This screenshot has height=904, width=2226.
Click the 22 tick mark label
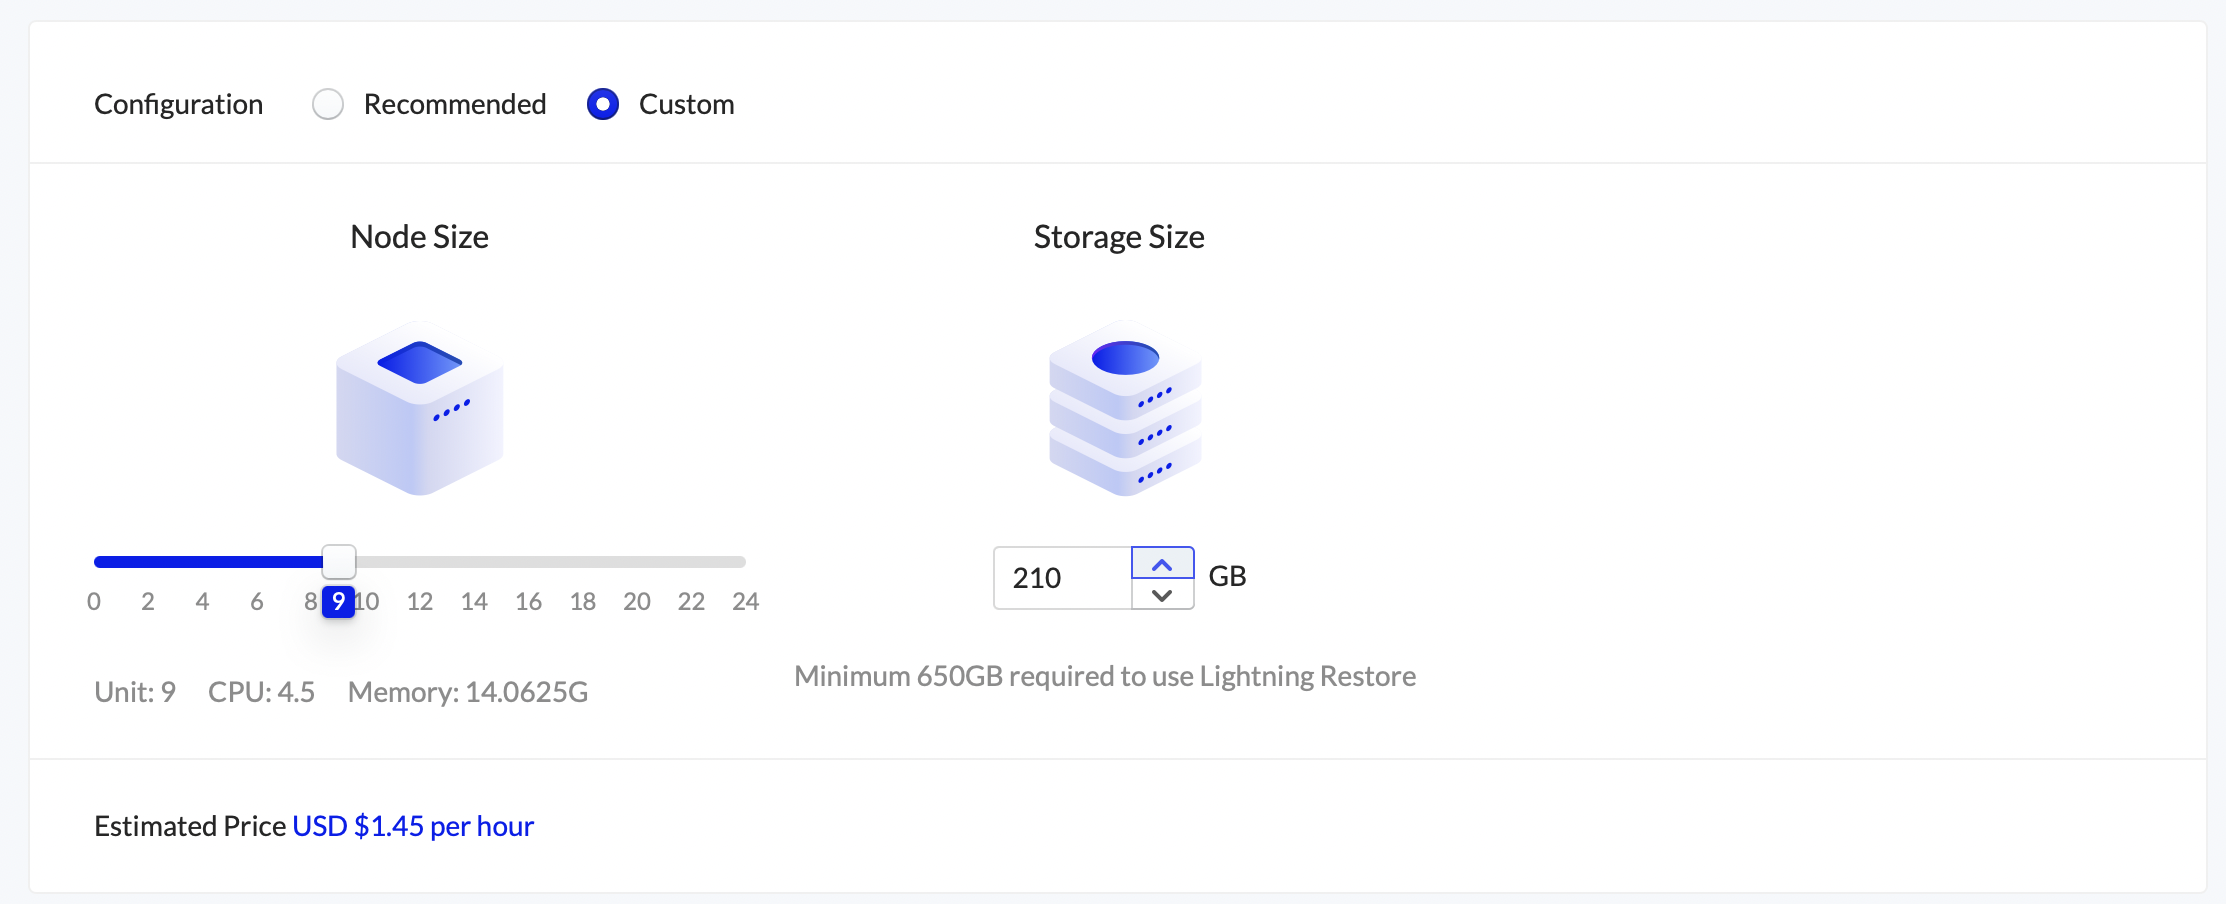coord(691,602)
